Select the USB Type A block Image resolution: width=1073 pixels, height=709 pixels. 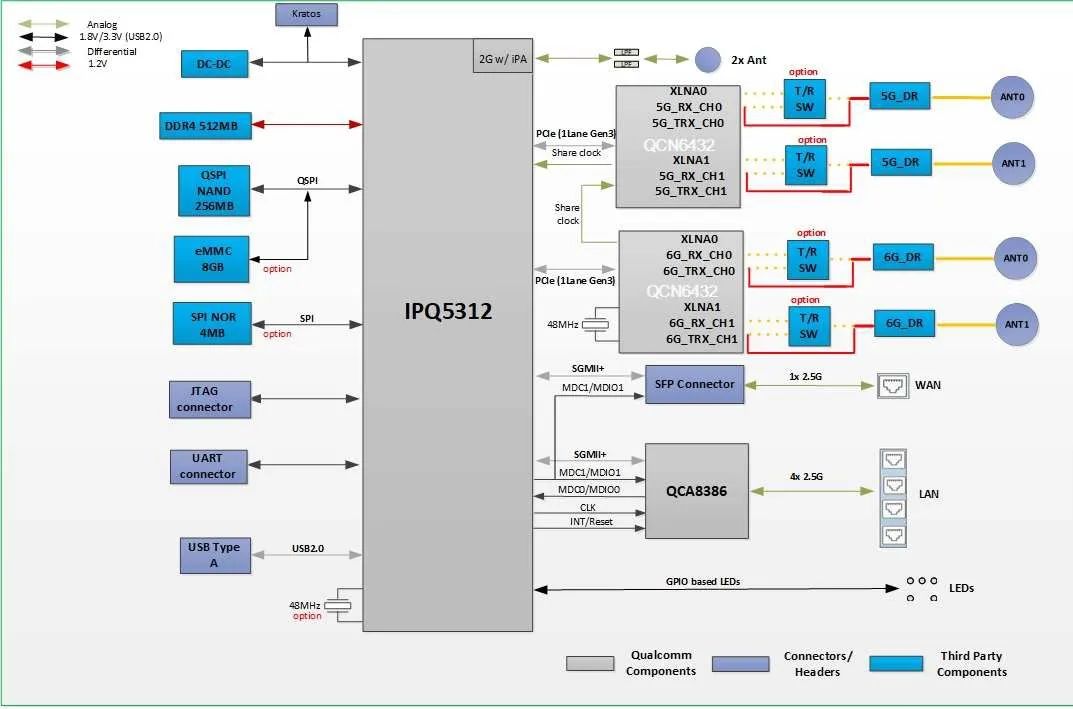click(x=215, y=555)
